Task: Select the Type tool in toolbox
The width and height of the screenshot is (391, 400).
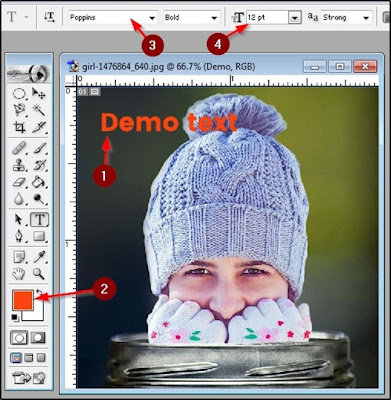Action: 39,220
